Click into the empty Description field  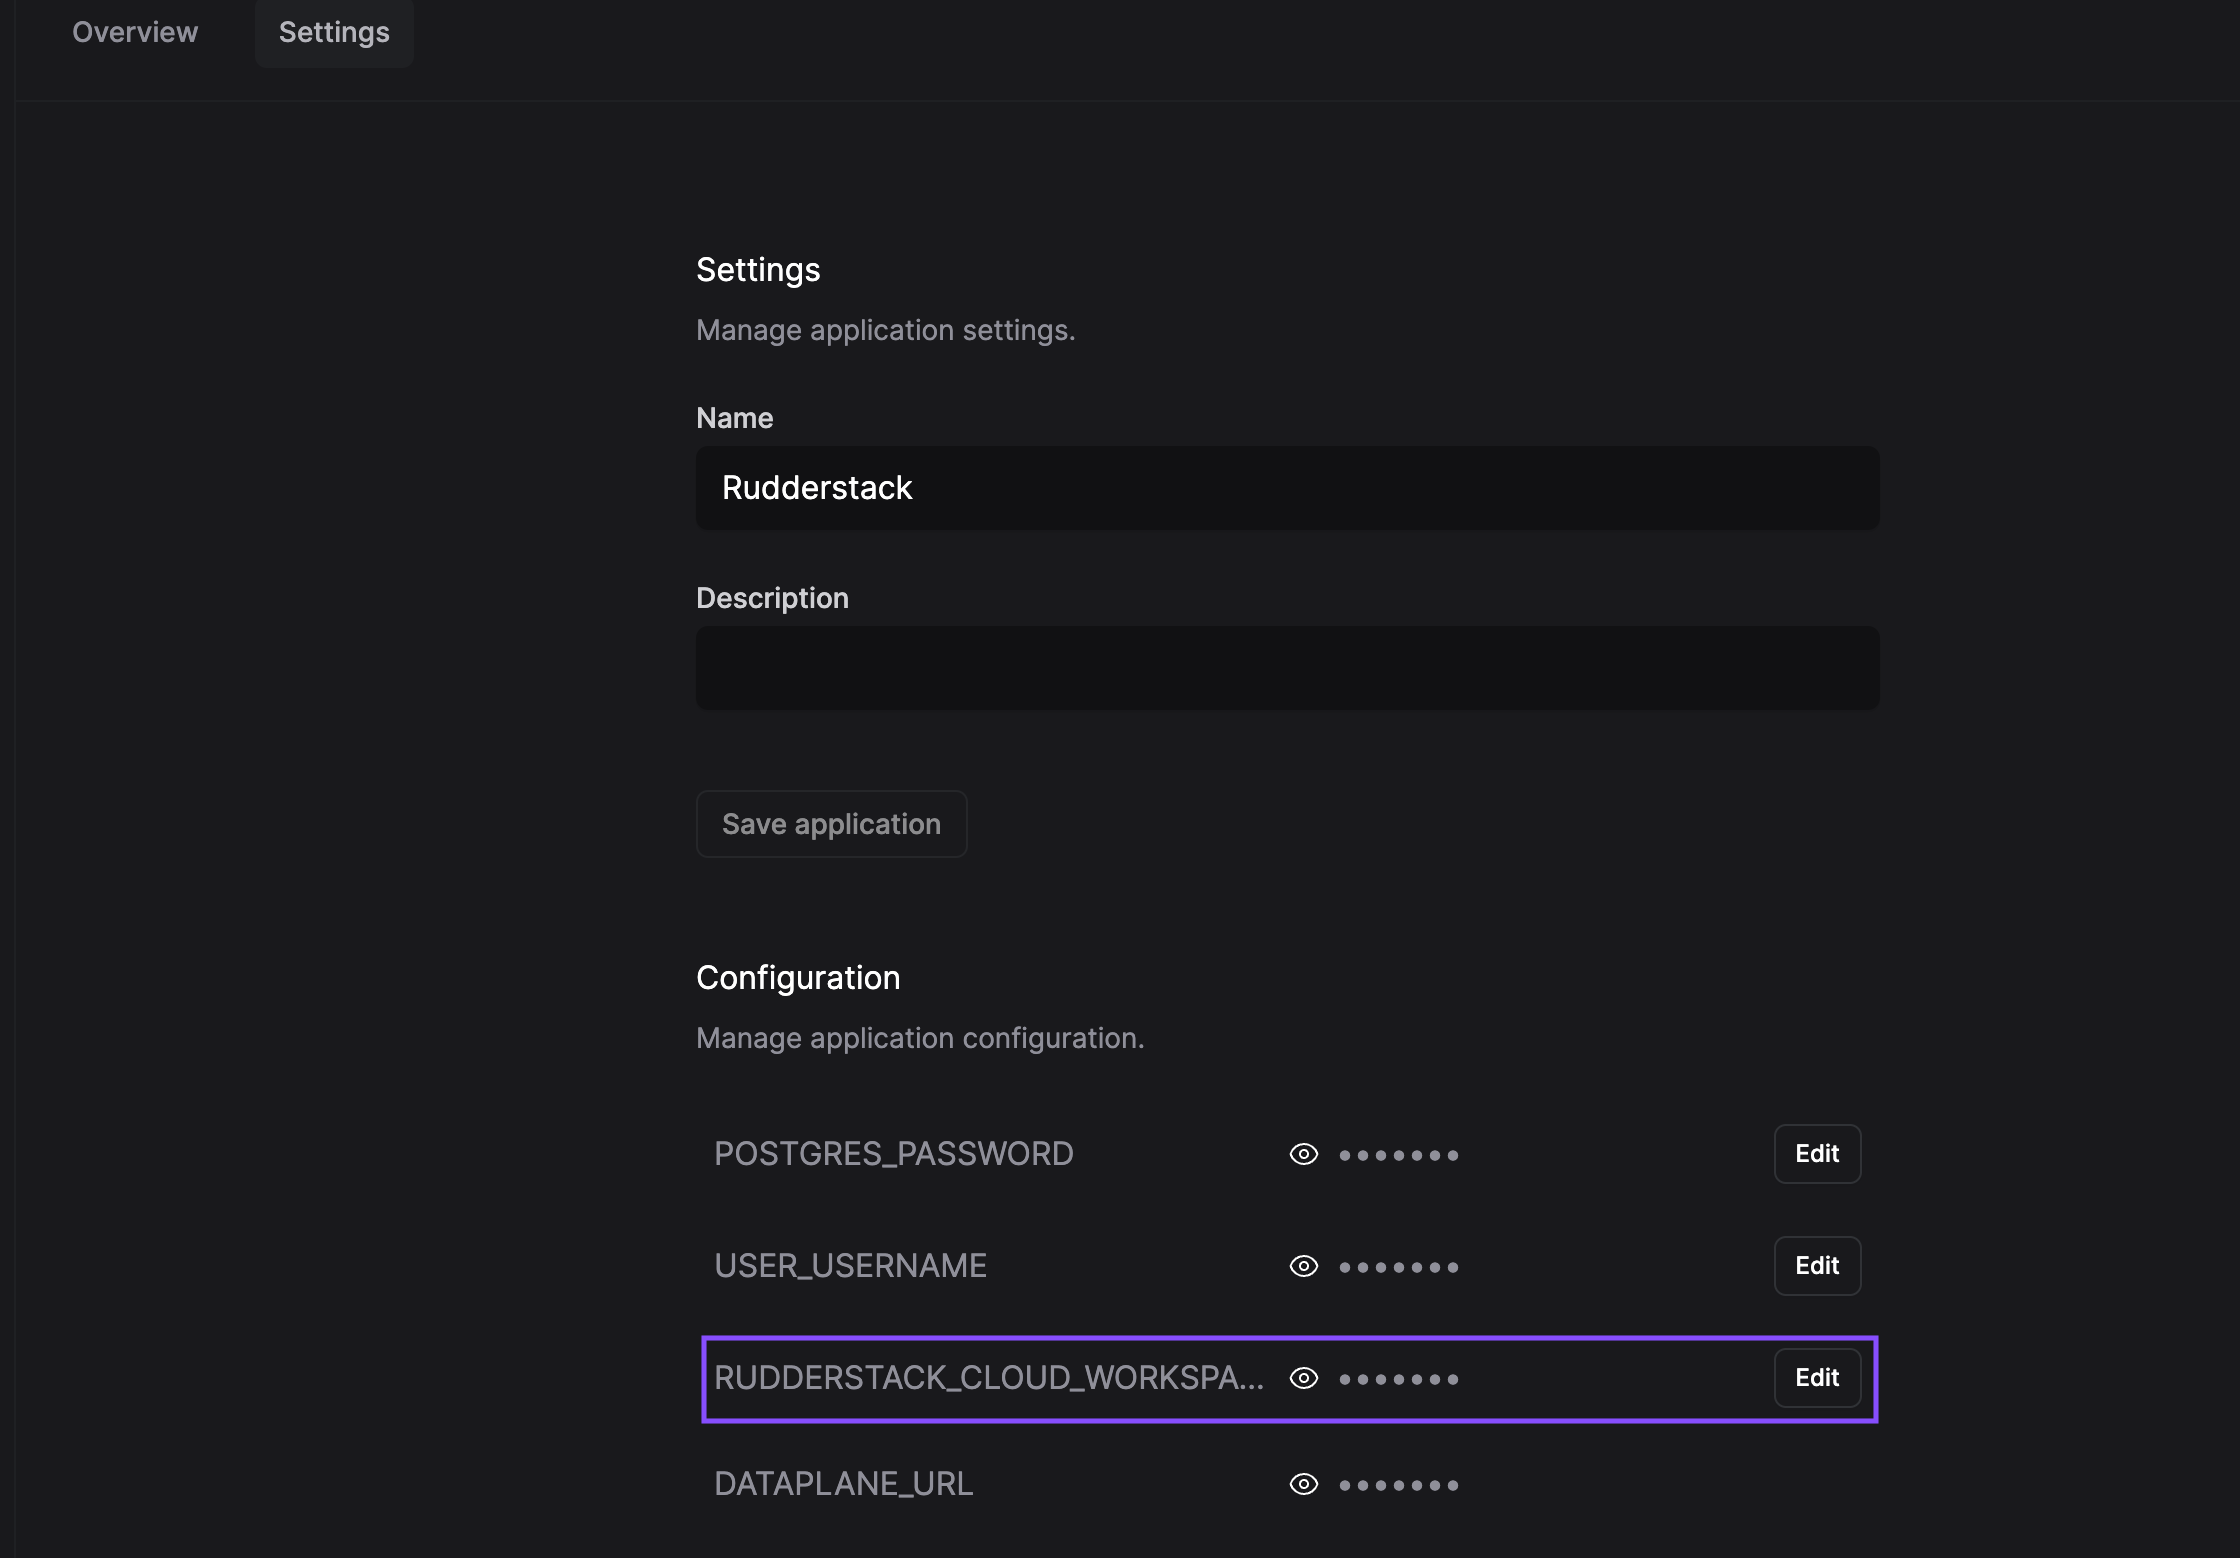tap(1287, 668)
